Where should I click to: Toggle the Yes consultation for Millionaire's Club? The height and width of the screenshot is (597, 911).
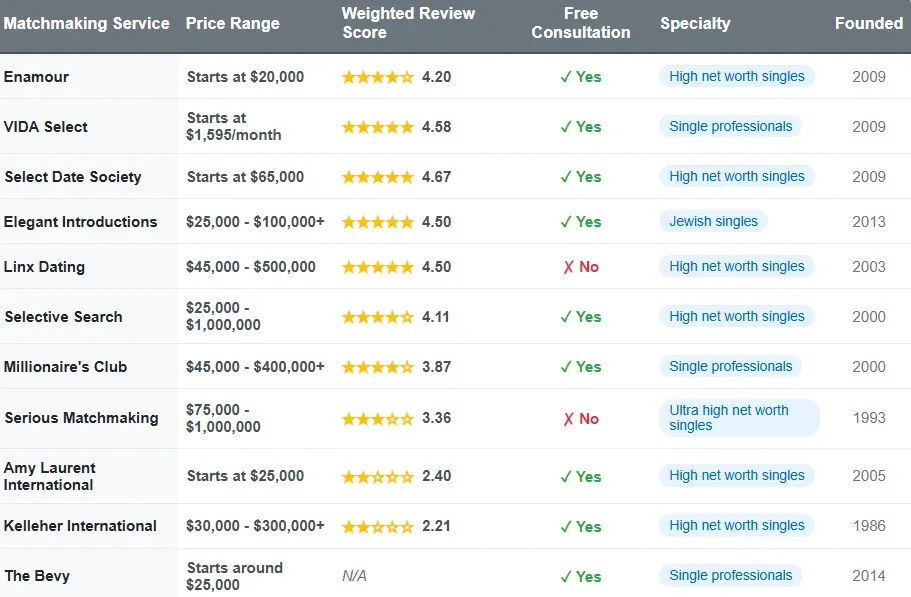coord(580,367)
